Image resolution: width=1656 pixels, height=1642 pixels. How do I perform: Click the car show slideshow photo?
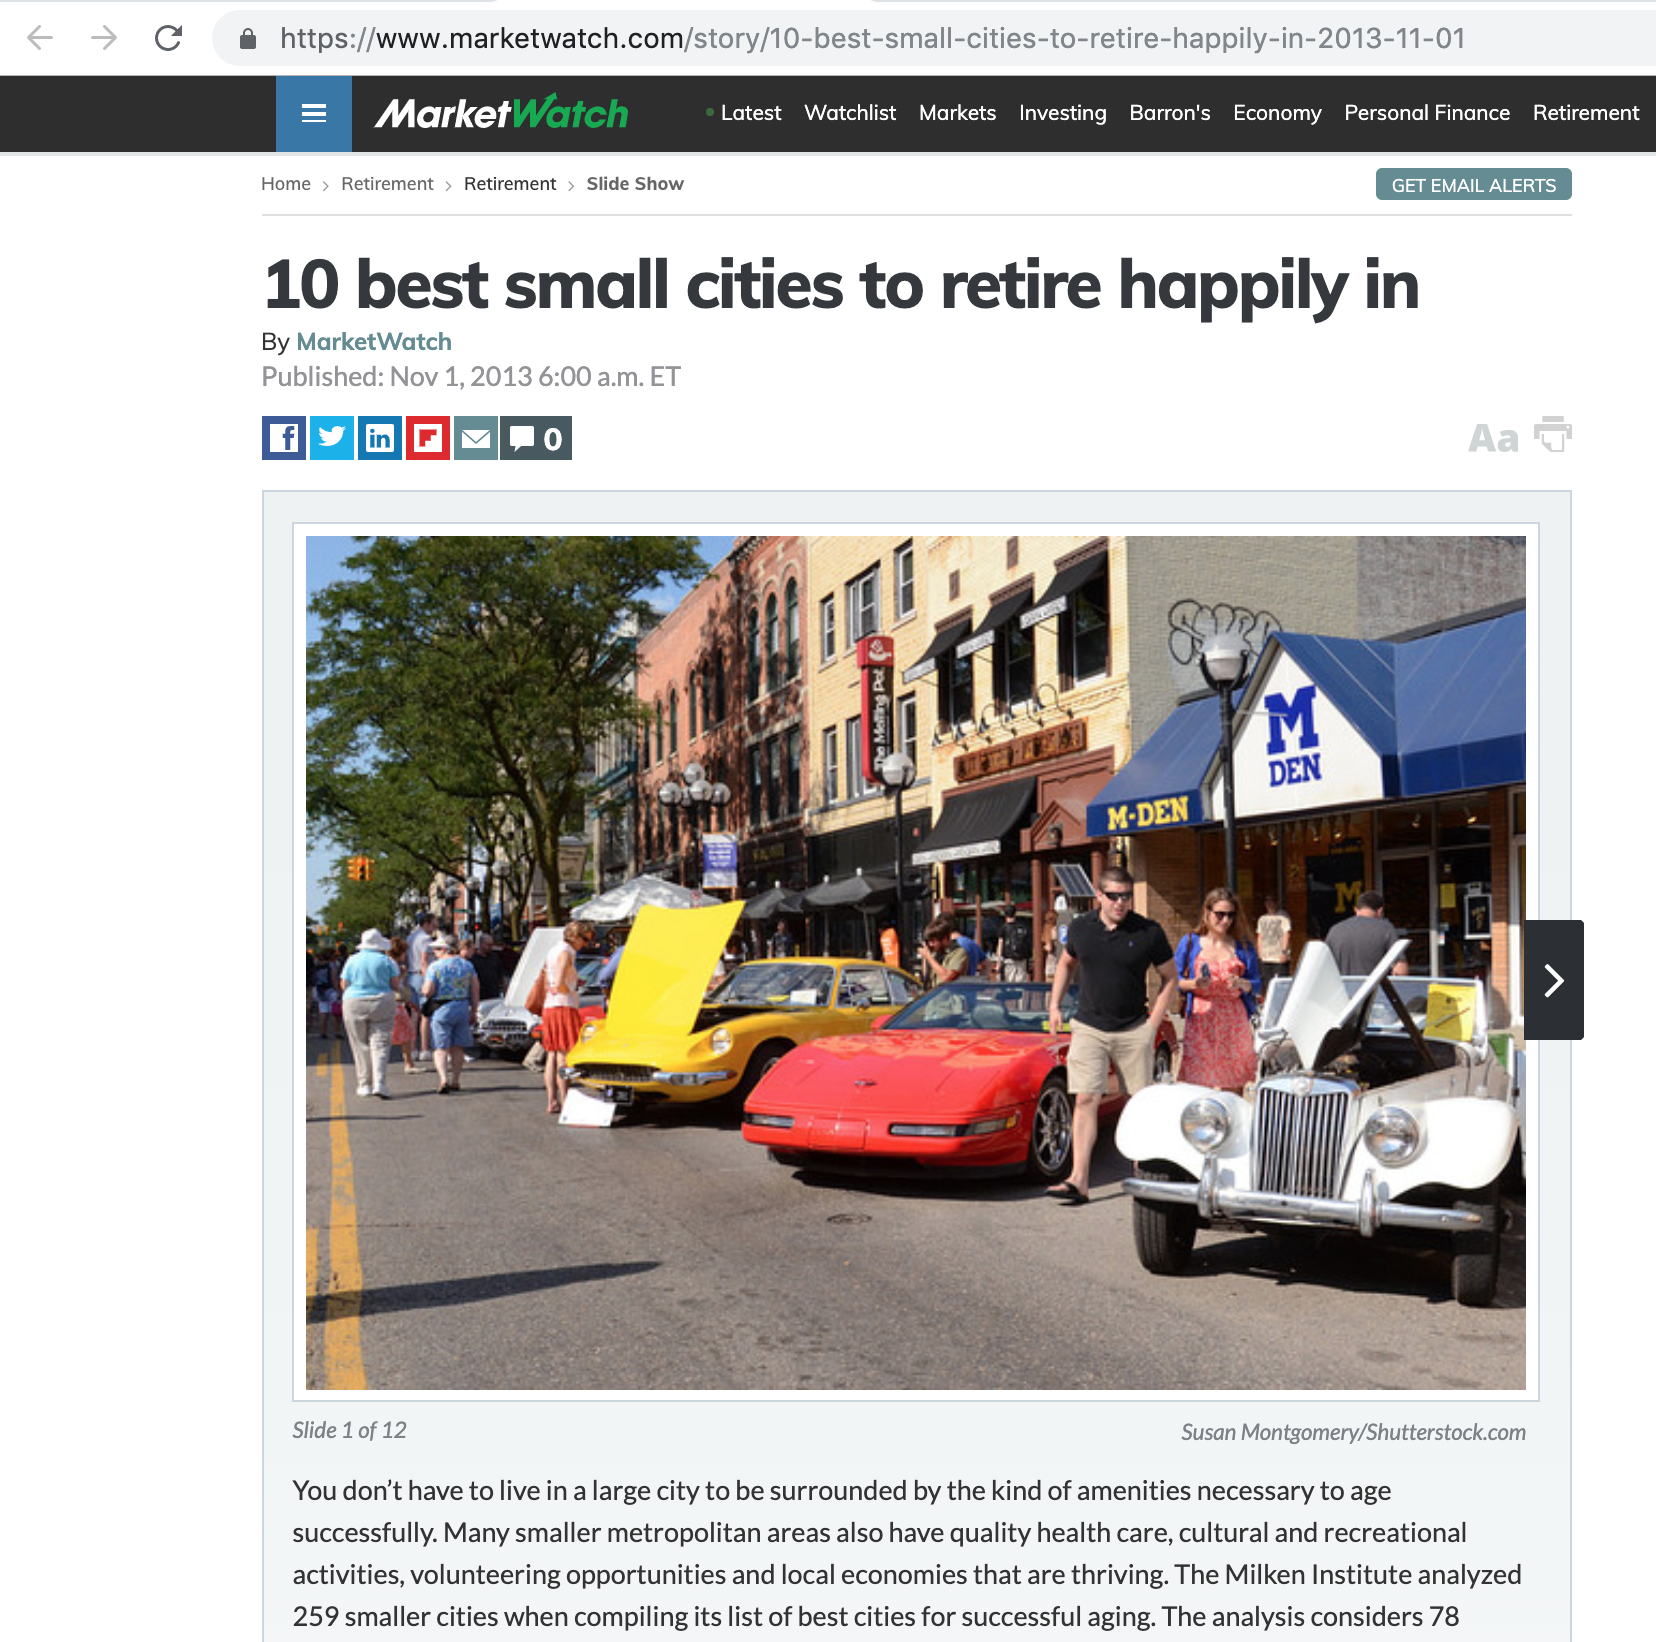pyautogui.click(x=915, y=962)
